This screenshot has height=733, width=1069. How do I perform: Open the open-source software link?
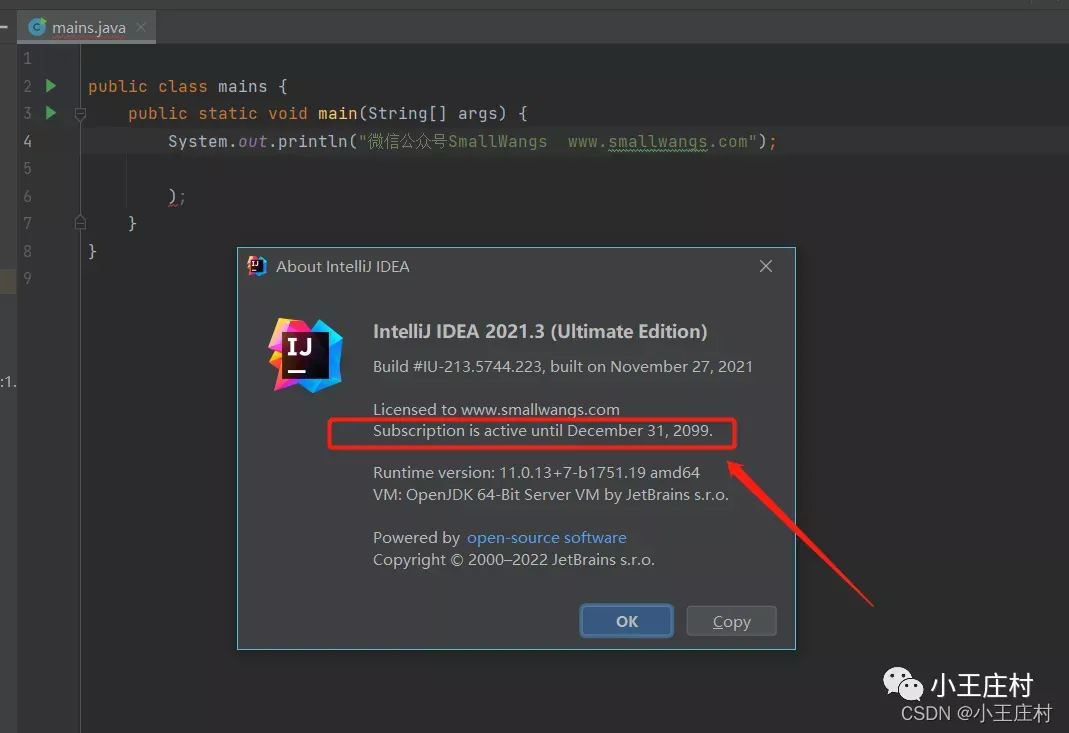tap(546, 537)
